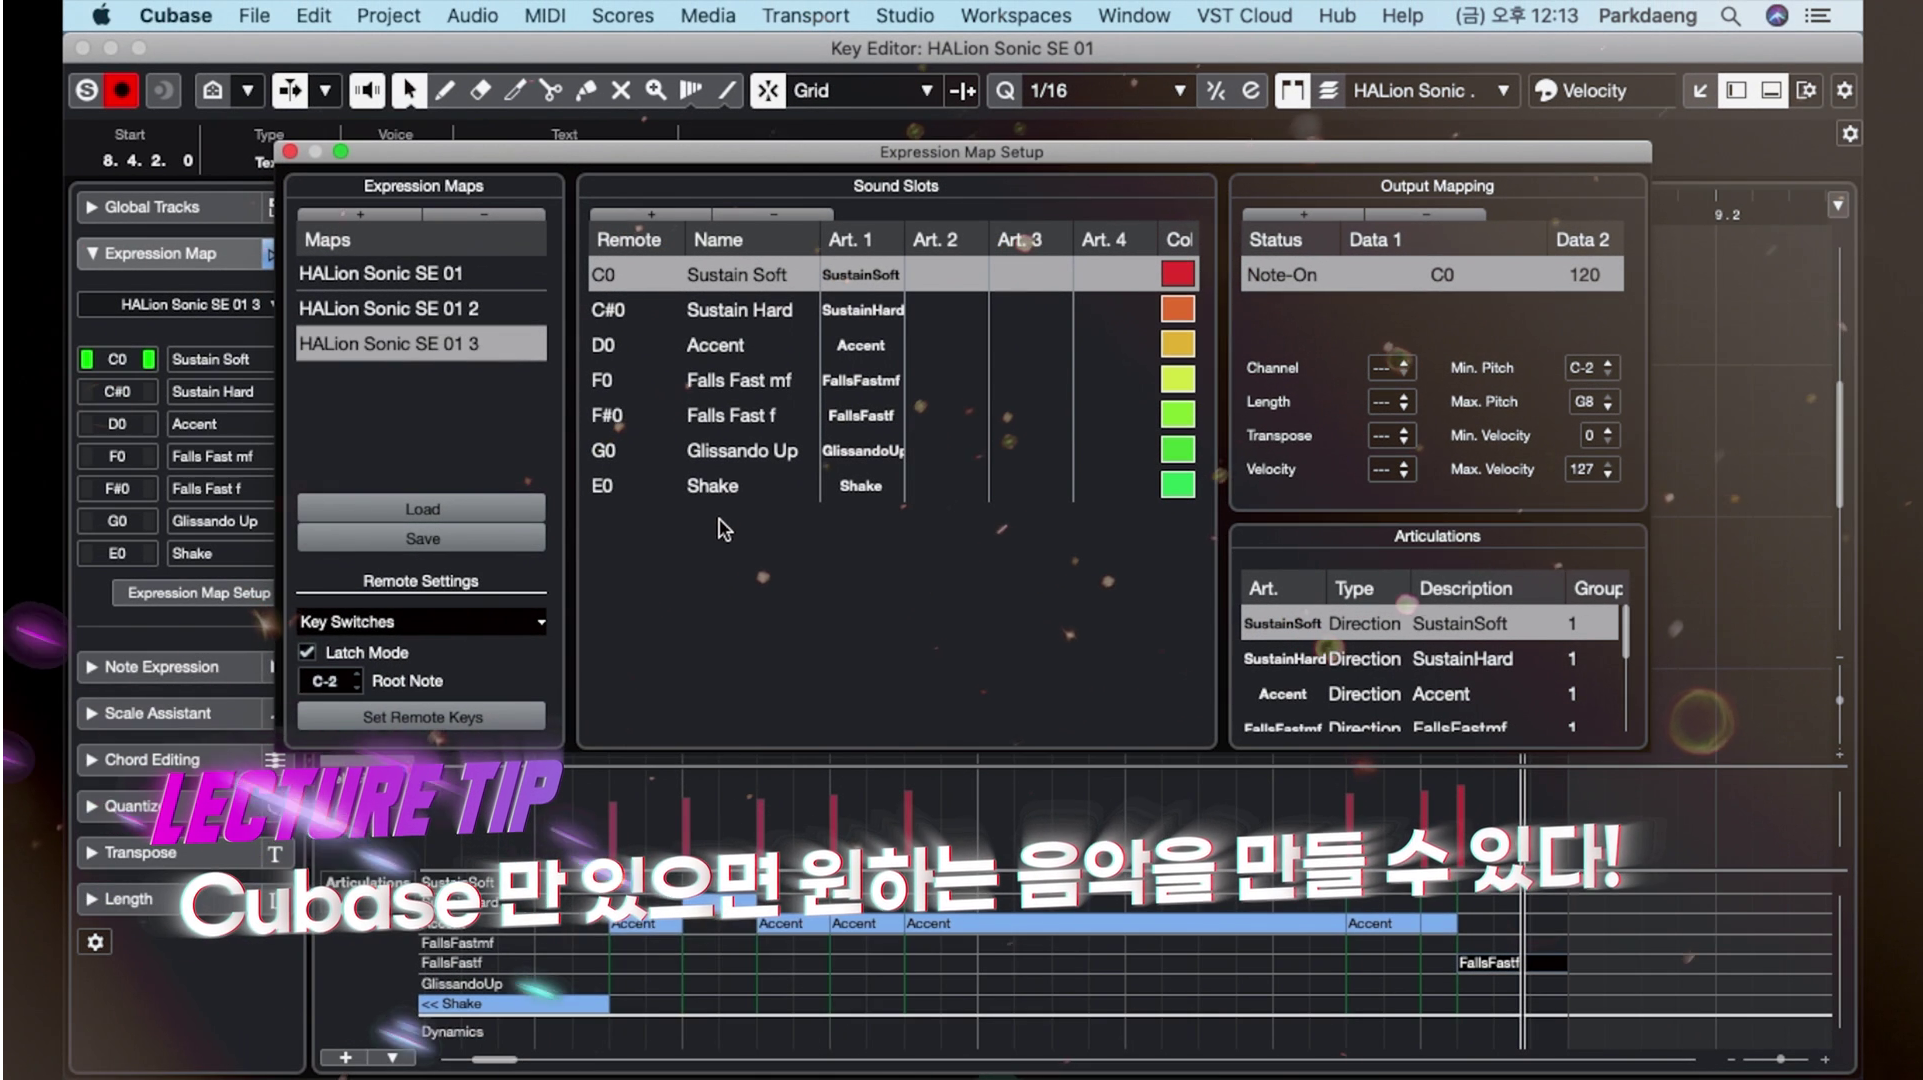Select the Split scissors tool

click(x=550, y=91)
